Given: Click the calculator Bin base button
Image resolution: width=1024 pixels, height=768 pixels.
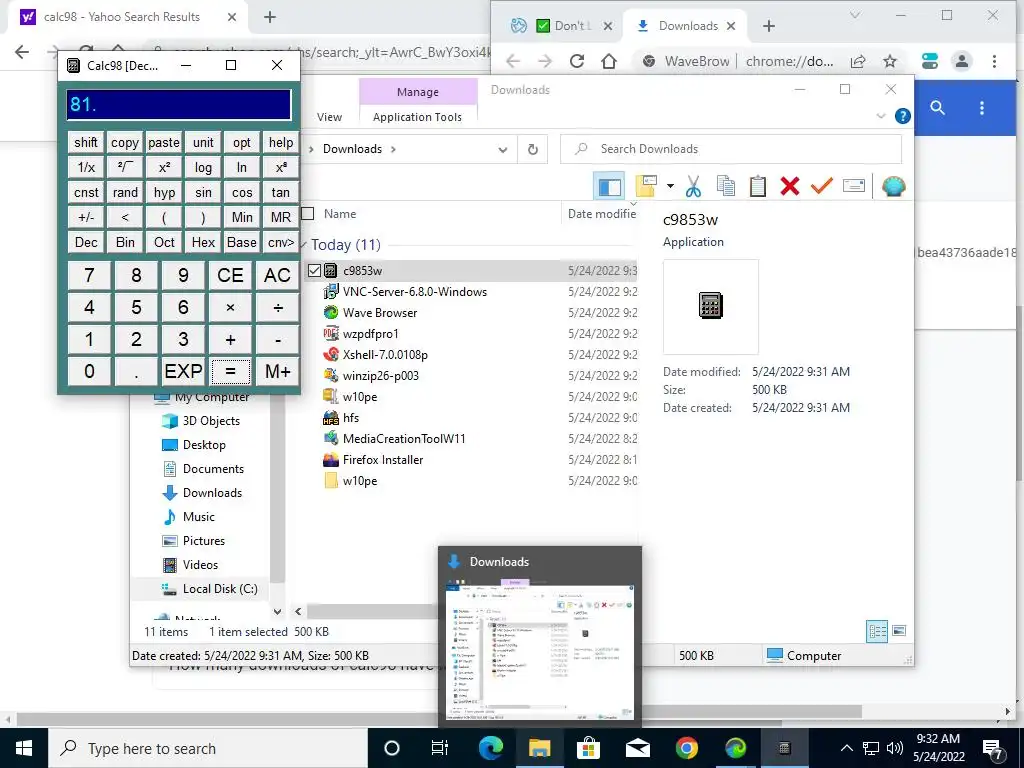Looking at the screenshot, I should tap(125, 242).
